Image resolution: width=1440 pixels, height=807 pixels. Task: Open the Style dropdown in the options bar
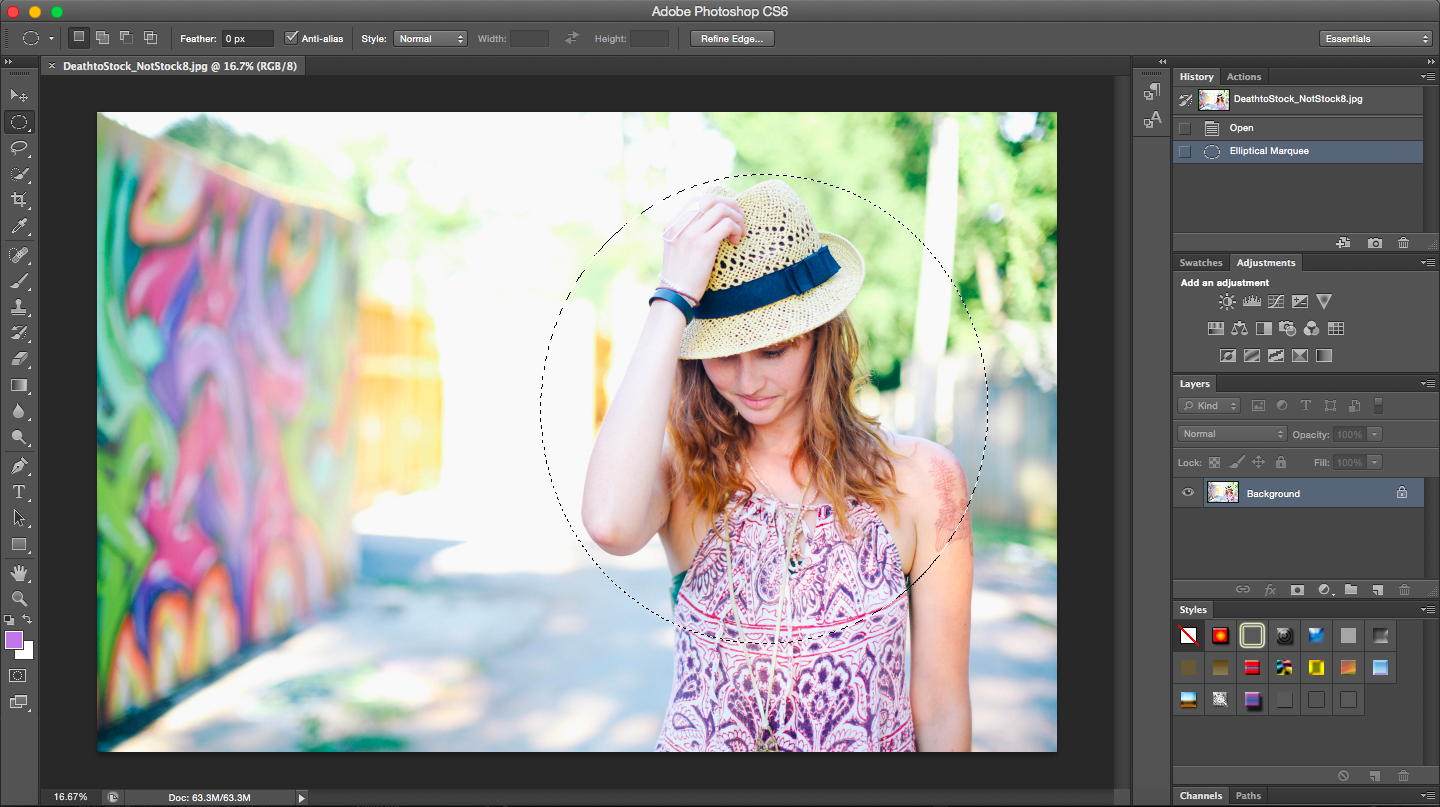pyautogui.click(x=430, y=38)
